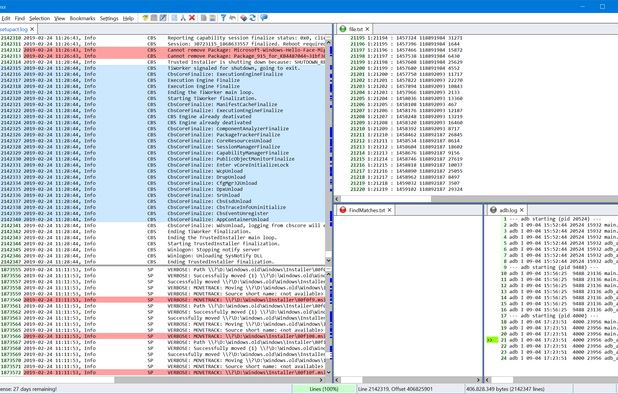Click the green Lines (100%) progress indicator
Viewport: 618px width, 394px height.
(324, 389)
